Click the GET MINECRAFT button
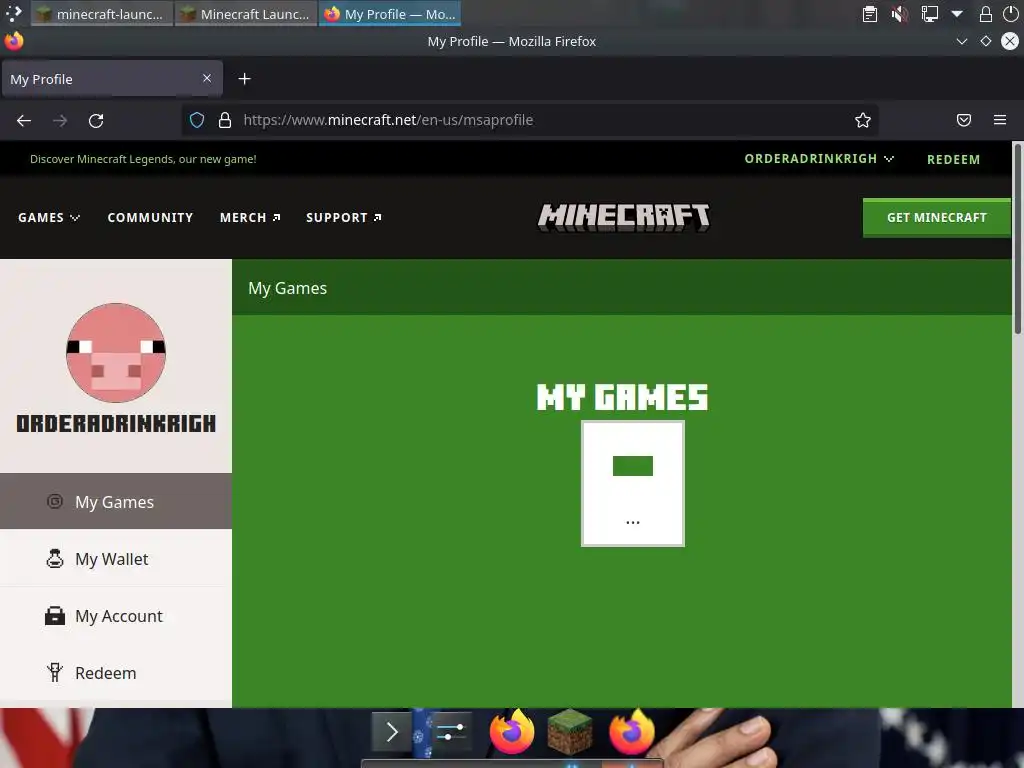Viewport: 1024px width, 768px height. pyautogui.click(x=936, y=217)
